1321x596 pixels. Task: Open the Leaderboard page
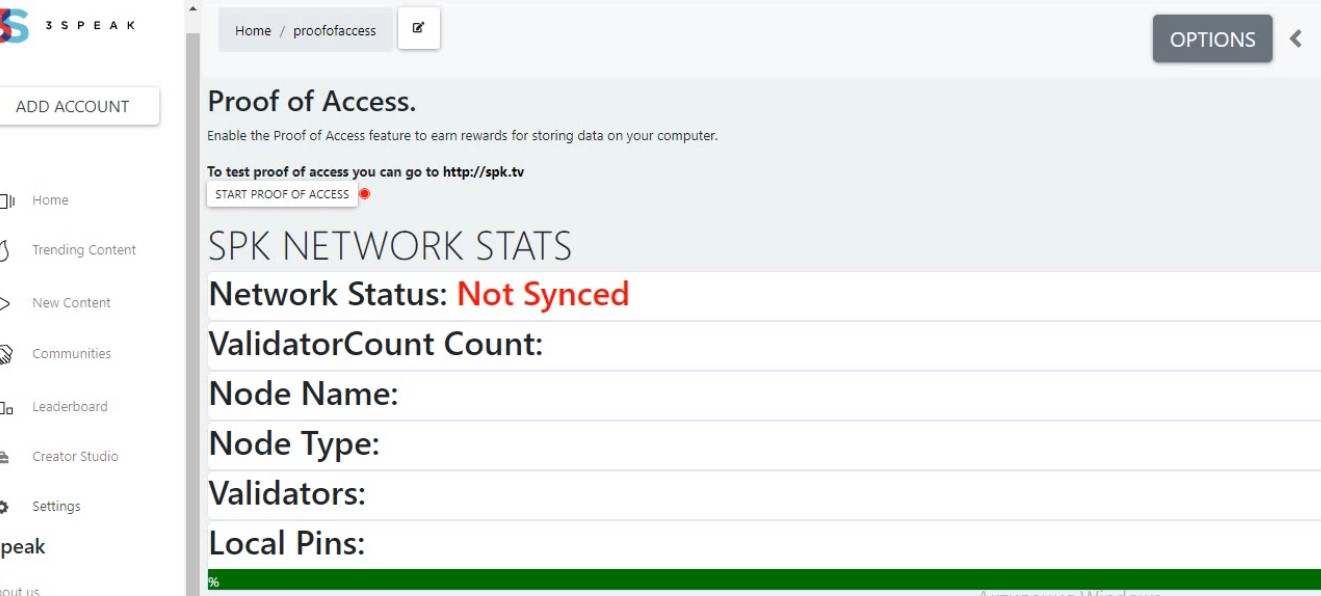click(69, 407)
